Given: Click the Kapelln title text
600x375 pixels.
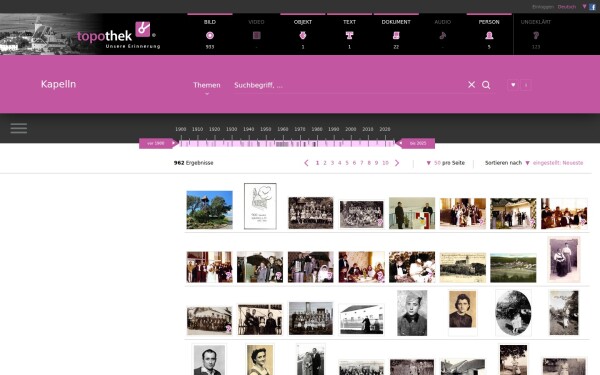Looking at the screenshot, I should (58, 84).
